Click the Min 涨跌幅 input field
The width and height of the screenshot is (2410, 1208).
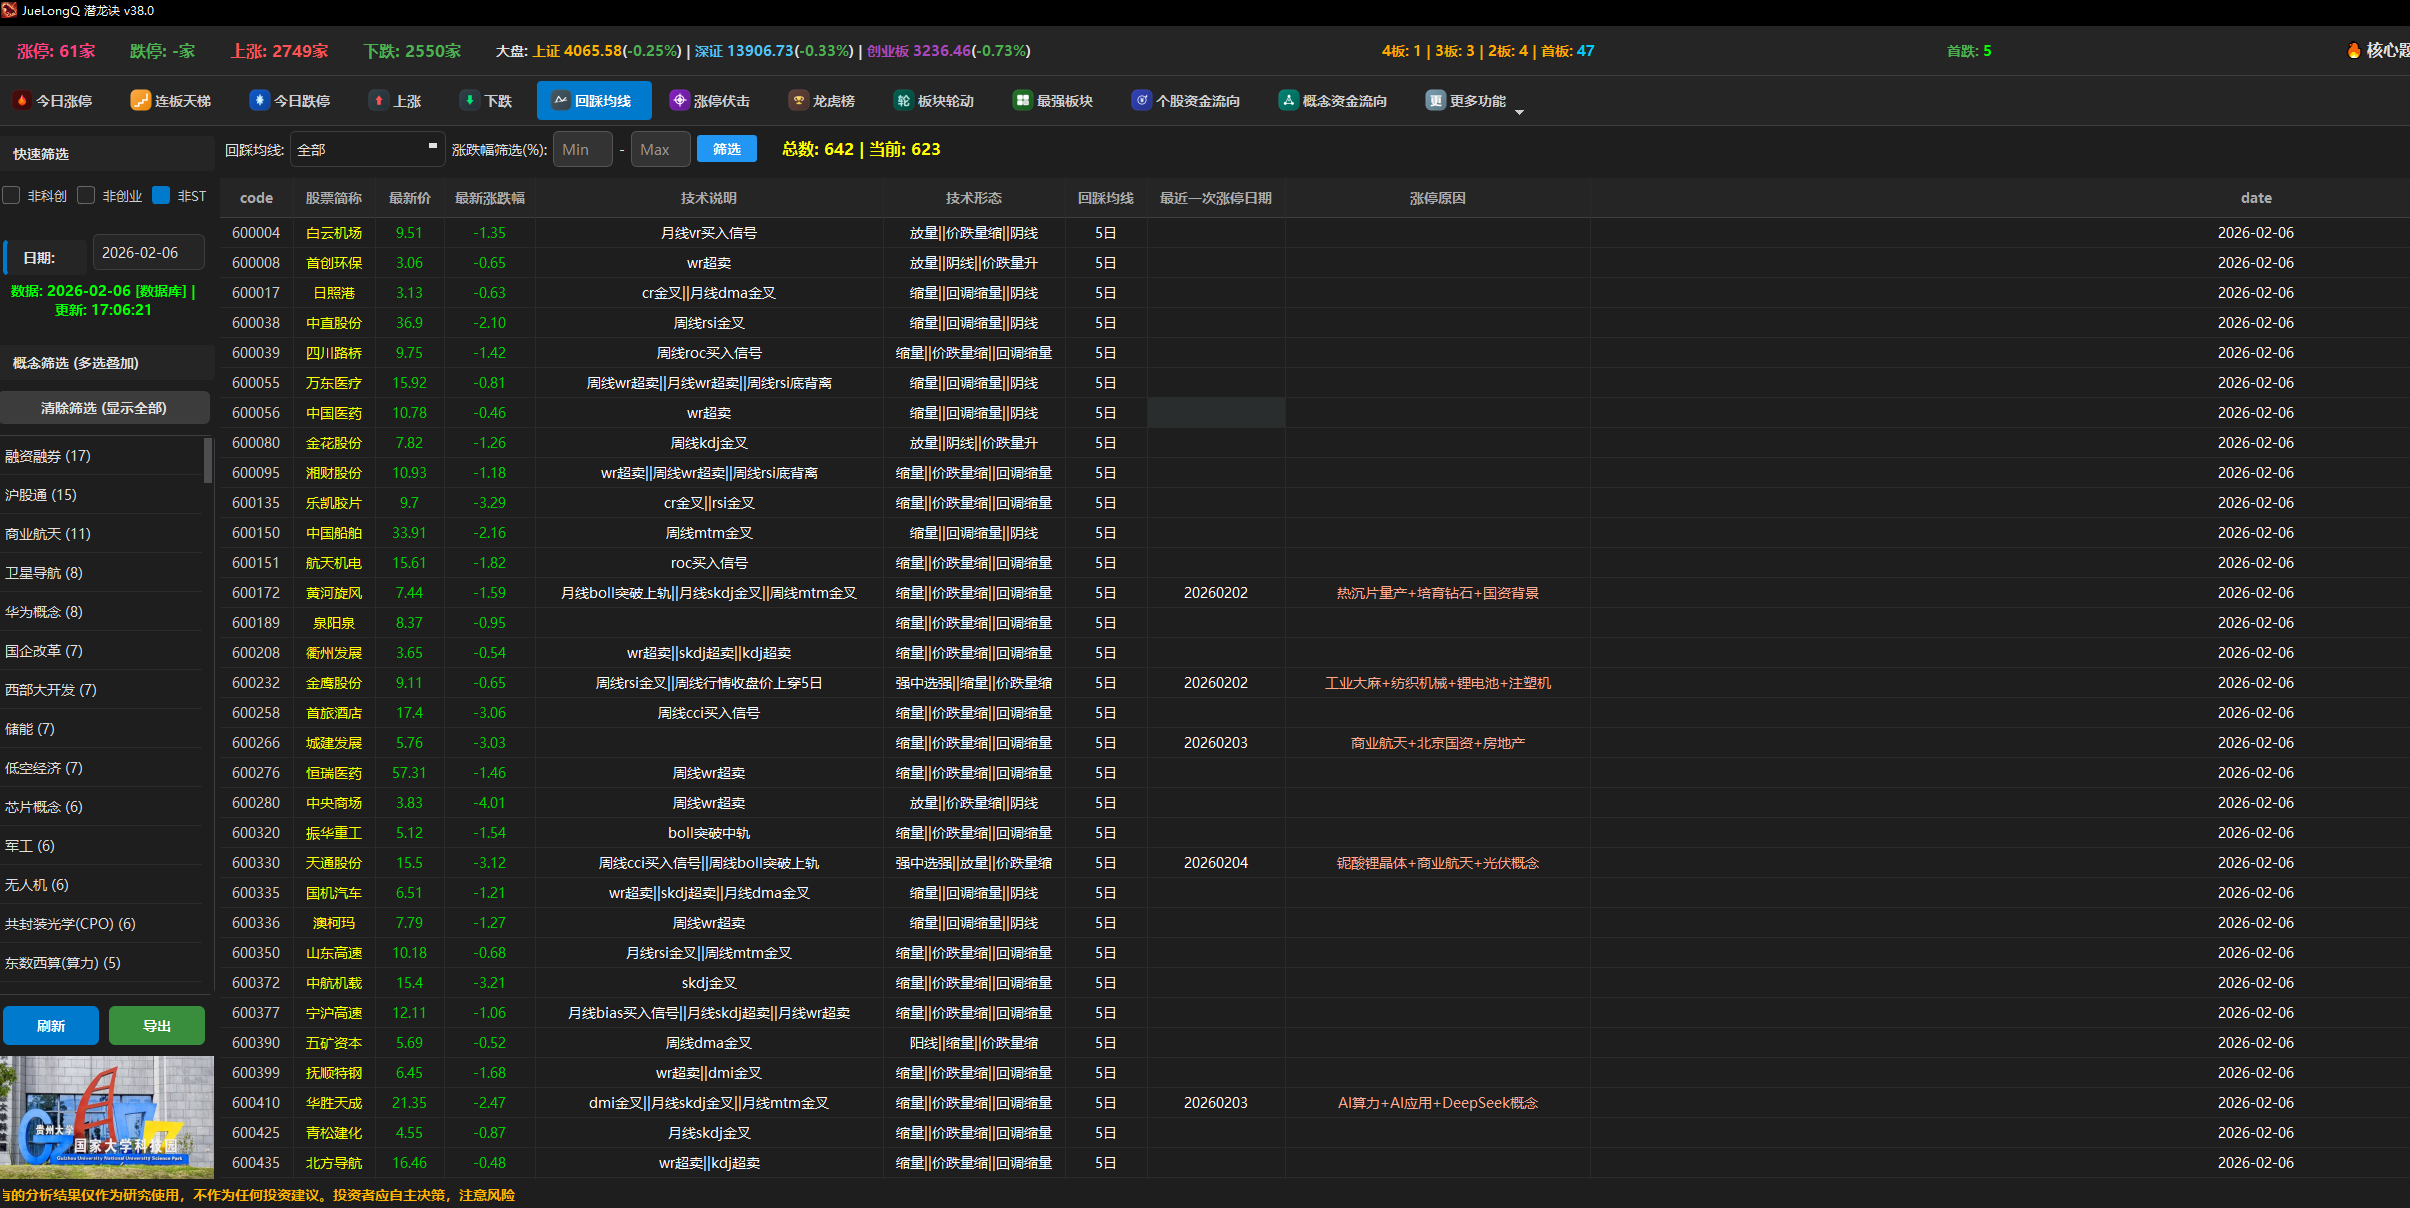(x=582, y=150)
